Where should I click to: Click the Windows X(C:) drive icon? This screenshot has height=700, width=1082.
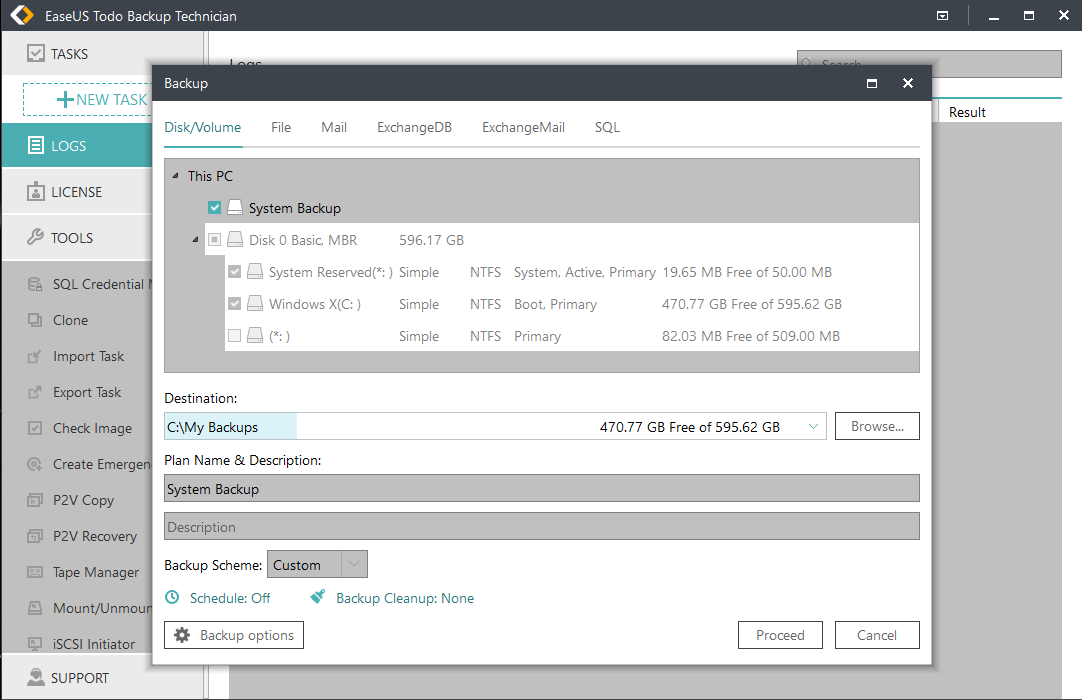[255, 304]
